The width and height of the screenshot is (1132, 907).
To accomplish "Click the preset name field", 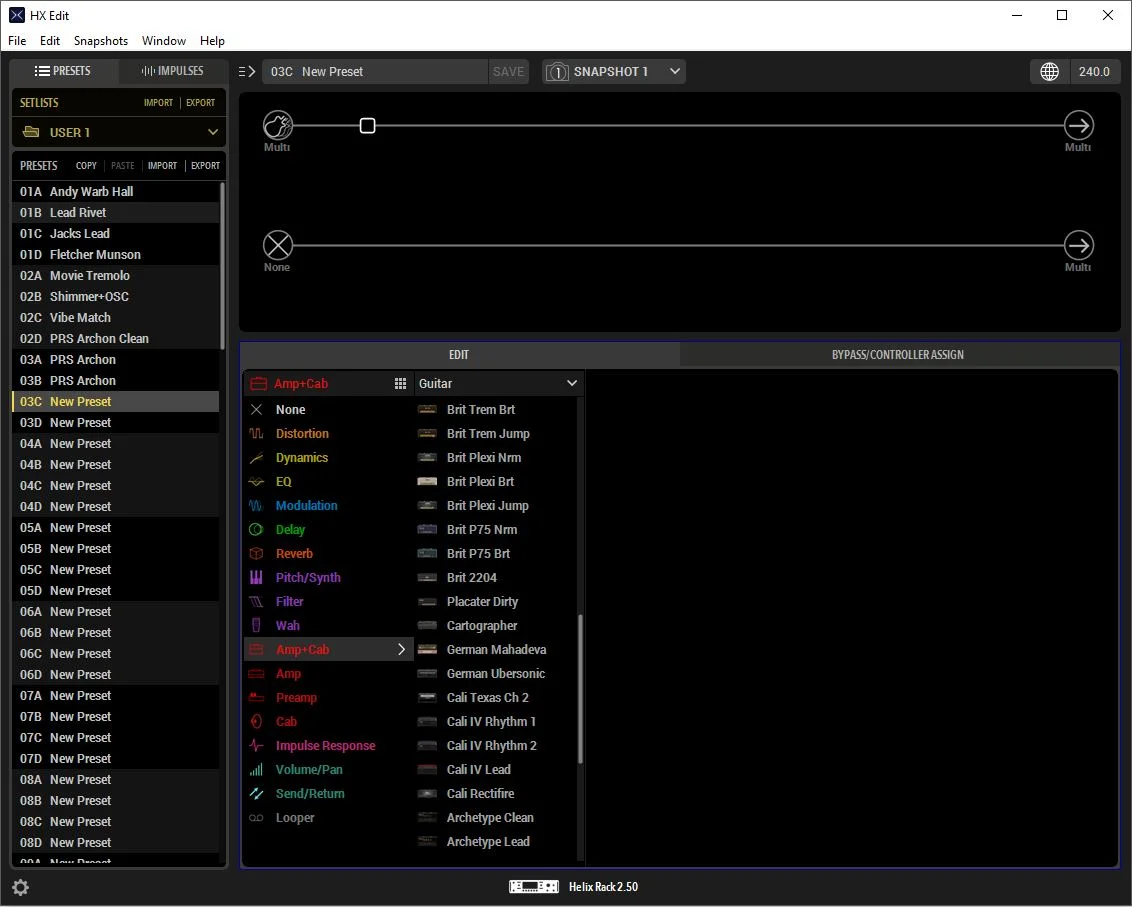I will [x=375, y=71].
